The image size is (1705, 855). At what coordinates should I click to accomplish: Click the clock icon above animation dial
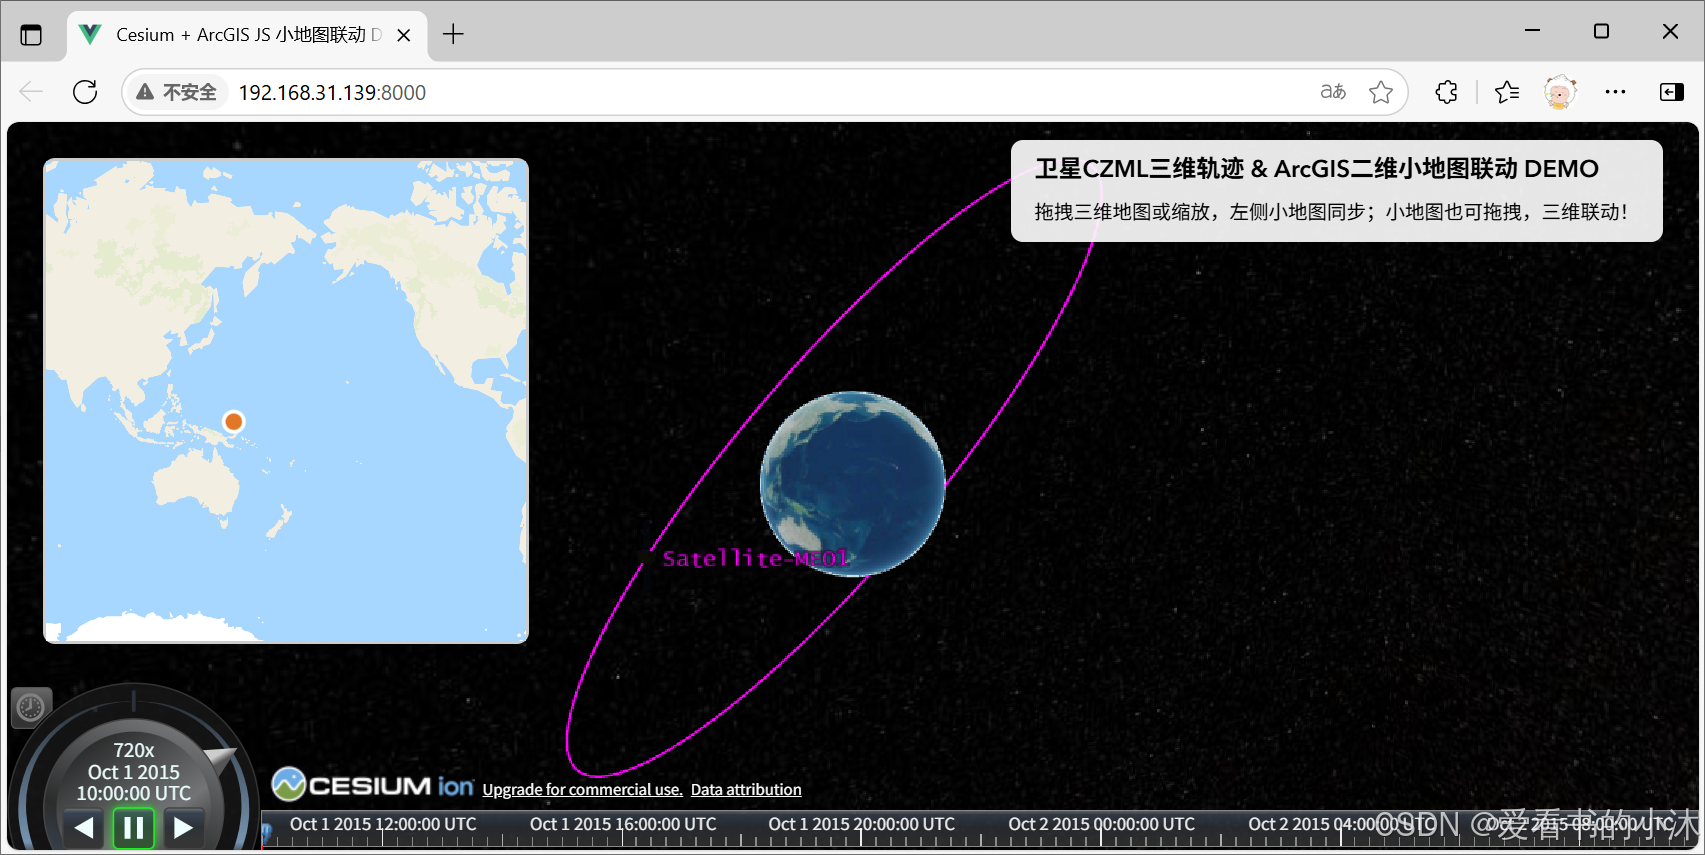click(x=31, y=707)
